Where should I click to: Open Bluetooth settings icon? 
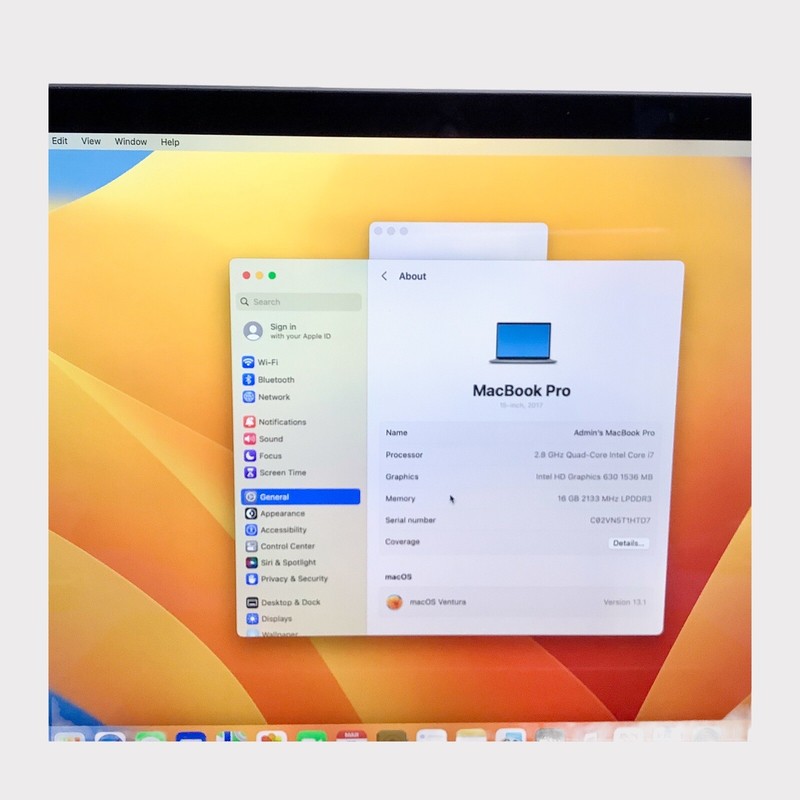(x=248, y=380)
